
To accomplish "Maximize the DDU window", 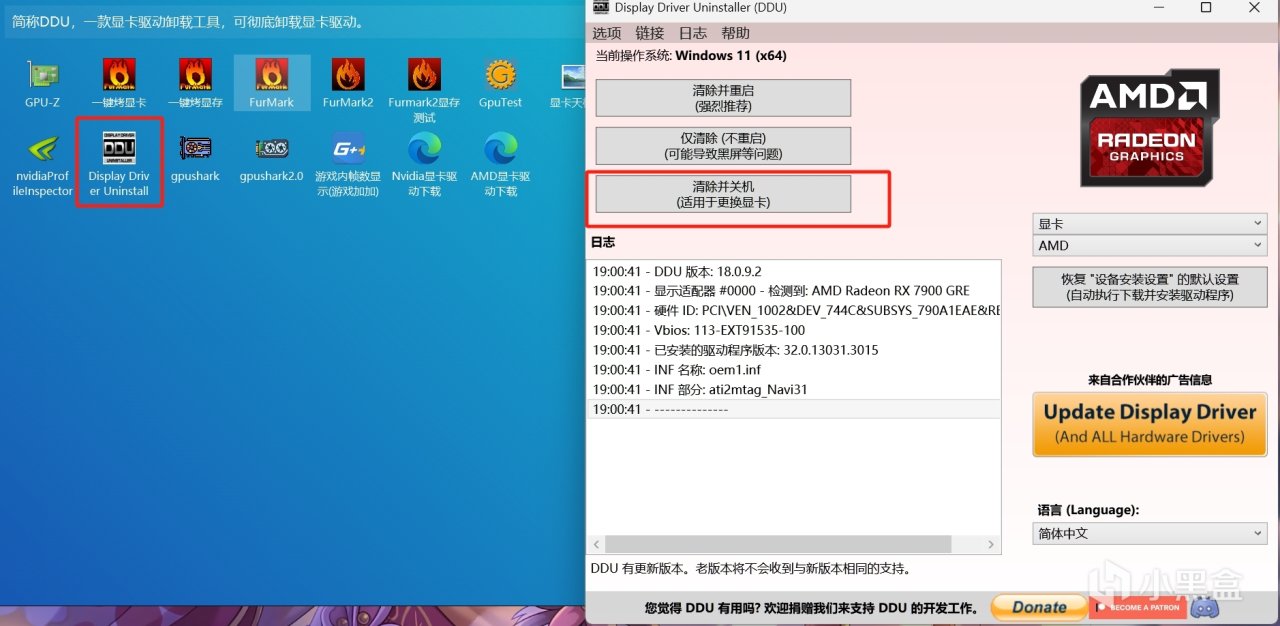I will tap(1206, 8).
